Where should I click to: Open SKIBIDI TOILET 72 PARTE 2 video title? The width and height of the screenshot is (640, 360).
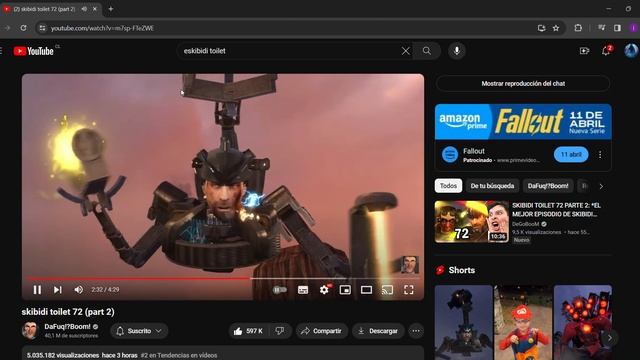pos(556,210)
